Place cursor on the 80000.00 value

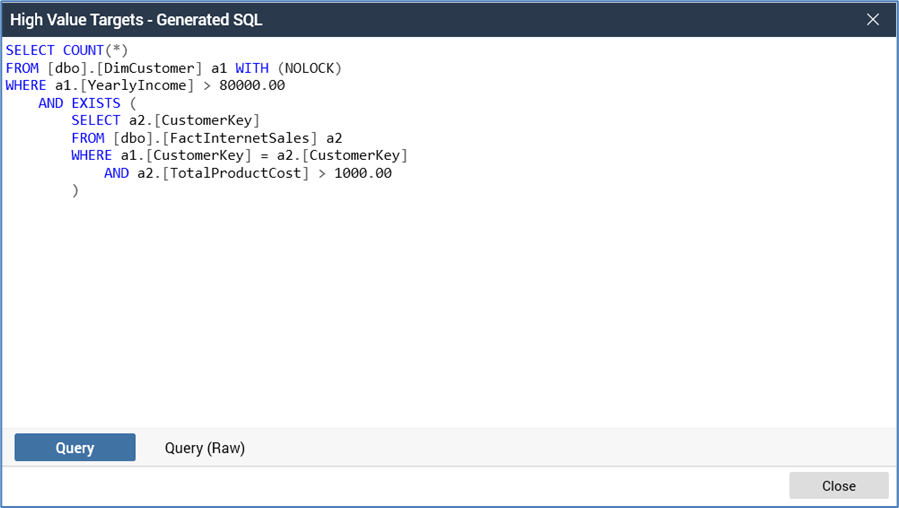pos(252,85)
